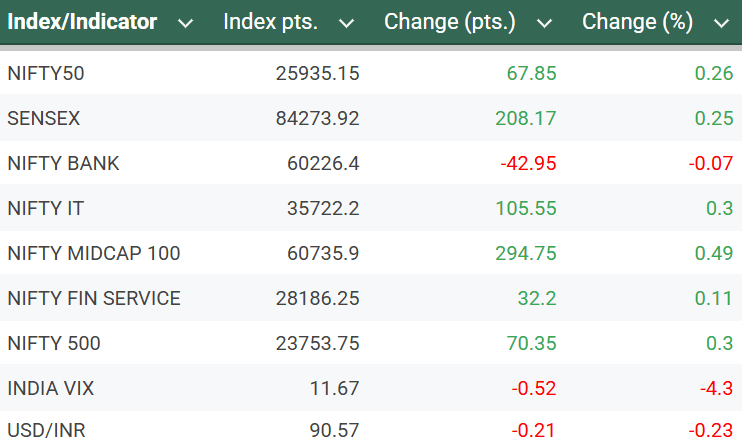Screen dimensions: 742x445
Task: Click the Change (pts.) column dropdown chevron
Action: point(544,23)
